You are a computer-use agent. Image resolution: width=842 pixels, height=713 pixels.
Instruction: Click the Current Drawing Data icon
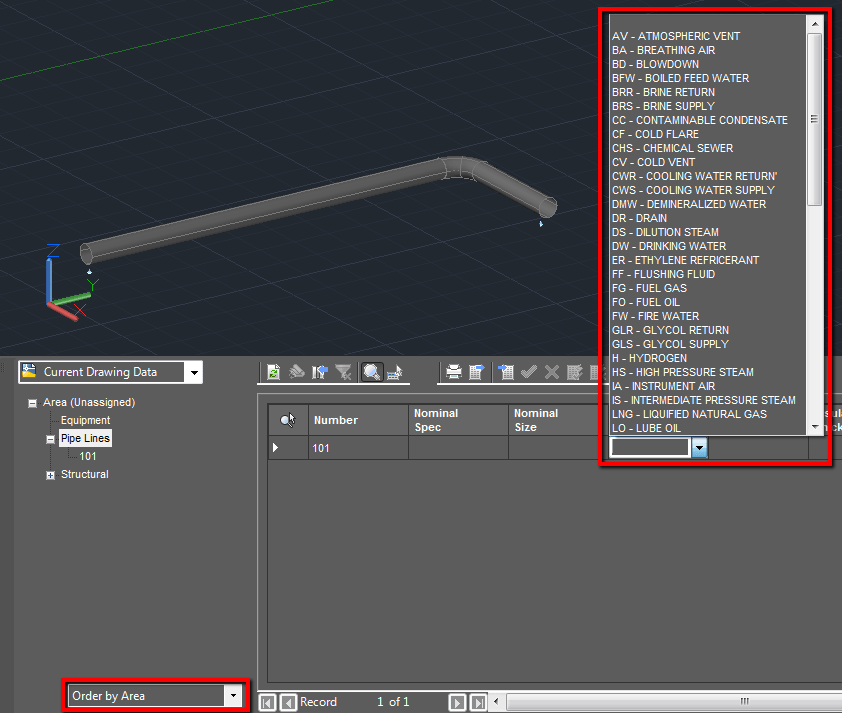[30, 371]
